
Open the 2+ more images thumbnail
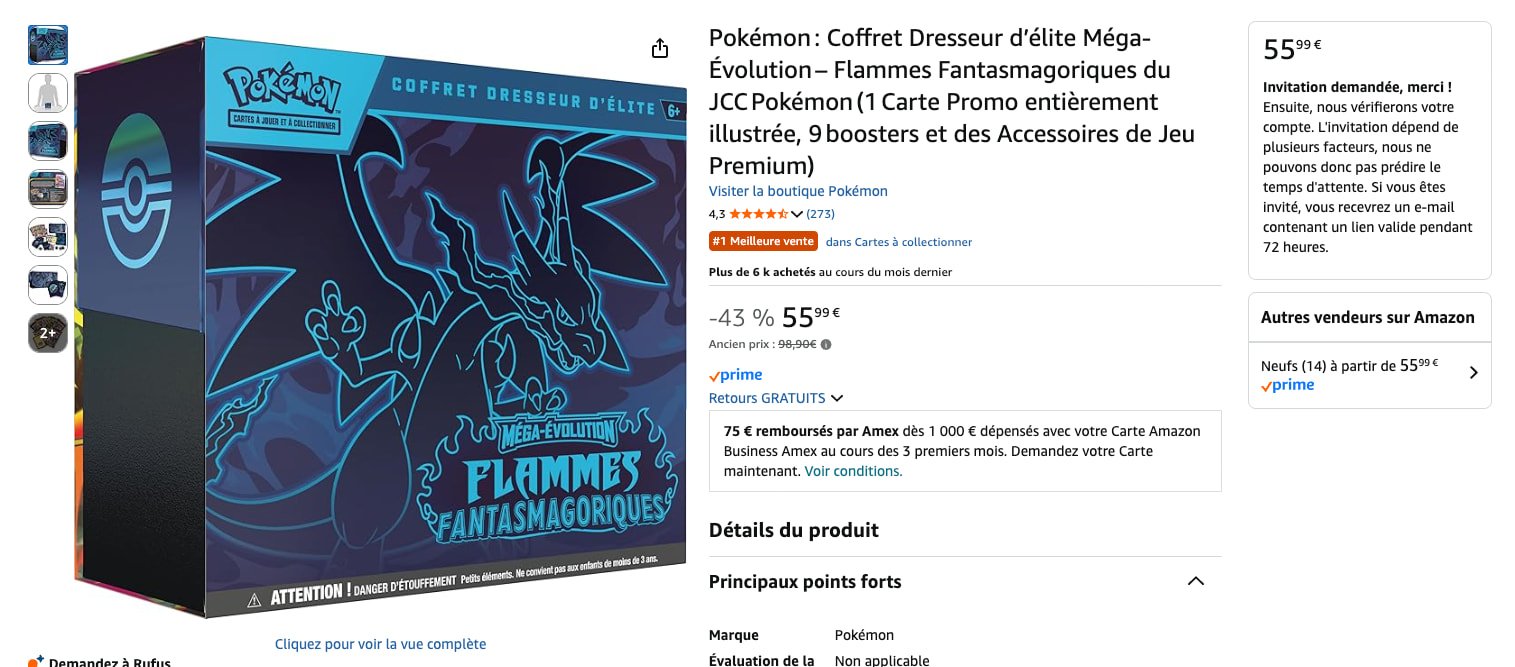[x=48, y=333]
